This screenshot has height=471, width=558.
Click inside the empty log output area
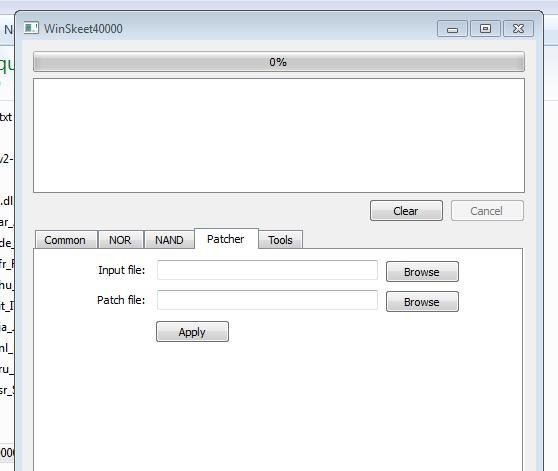point(279,136)
